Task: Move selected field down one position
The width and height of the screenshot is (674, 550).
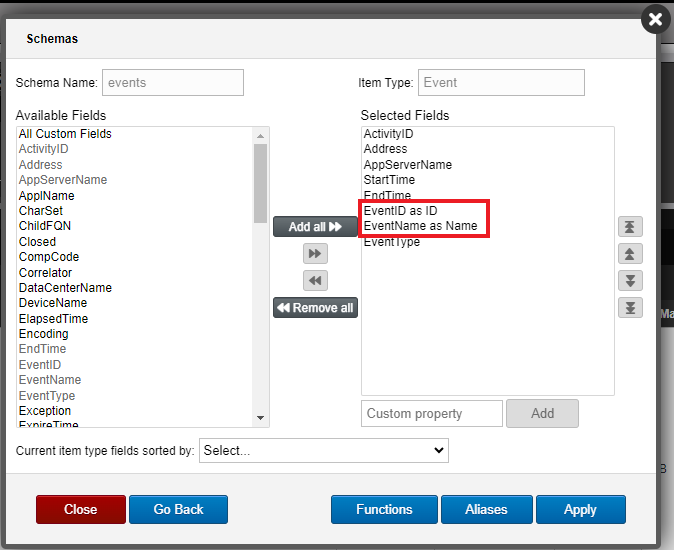Action: [630, 281]
